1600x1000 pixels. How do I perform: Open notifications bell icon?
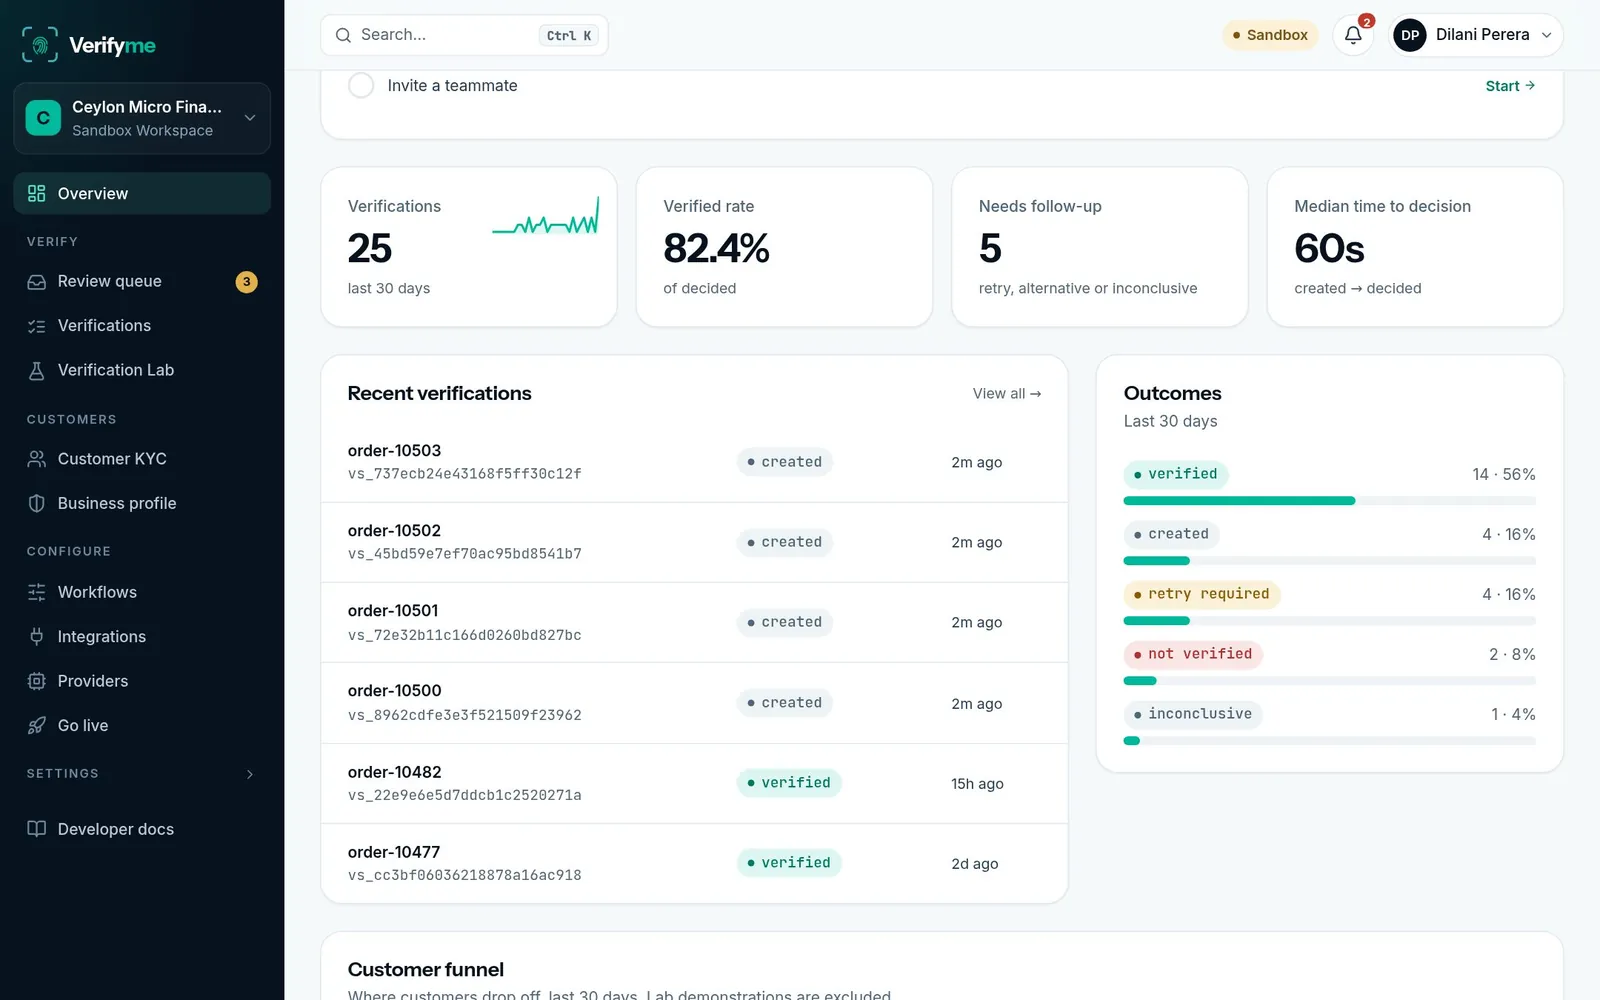tap(1353, 35)
